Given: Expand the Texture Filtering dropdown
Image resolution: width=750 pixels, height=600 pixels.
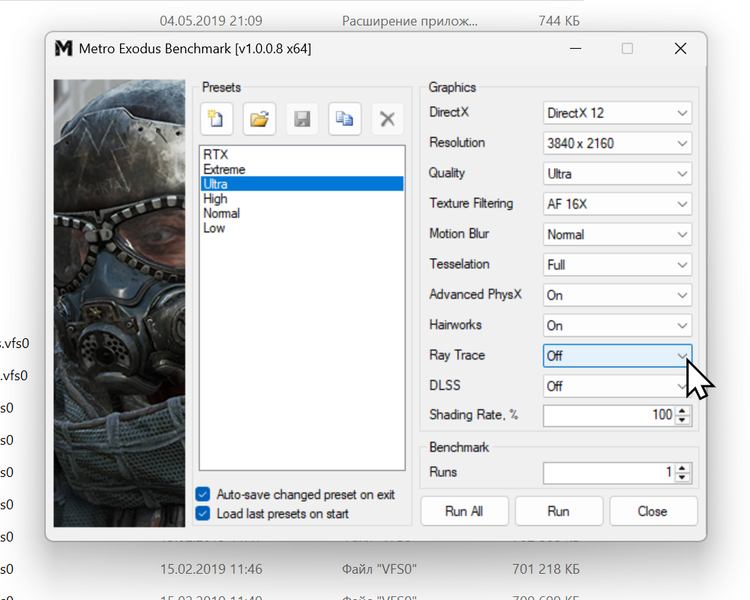Looking at the screenshot, I should click(x=617, y=204).
